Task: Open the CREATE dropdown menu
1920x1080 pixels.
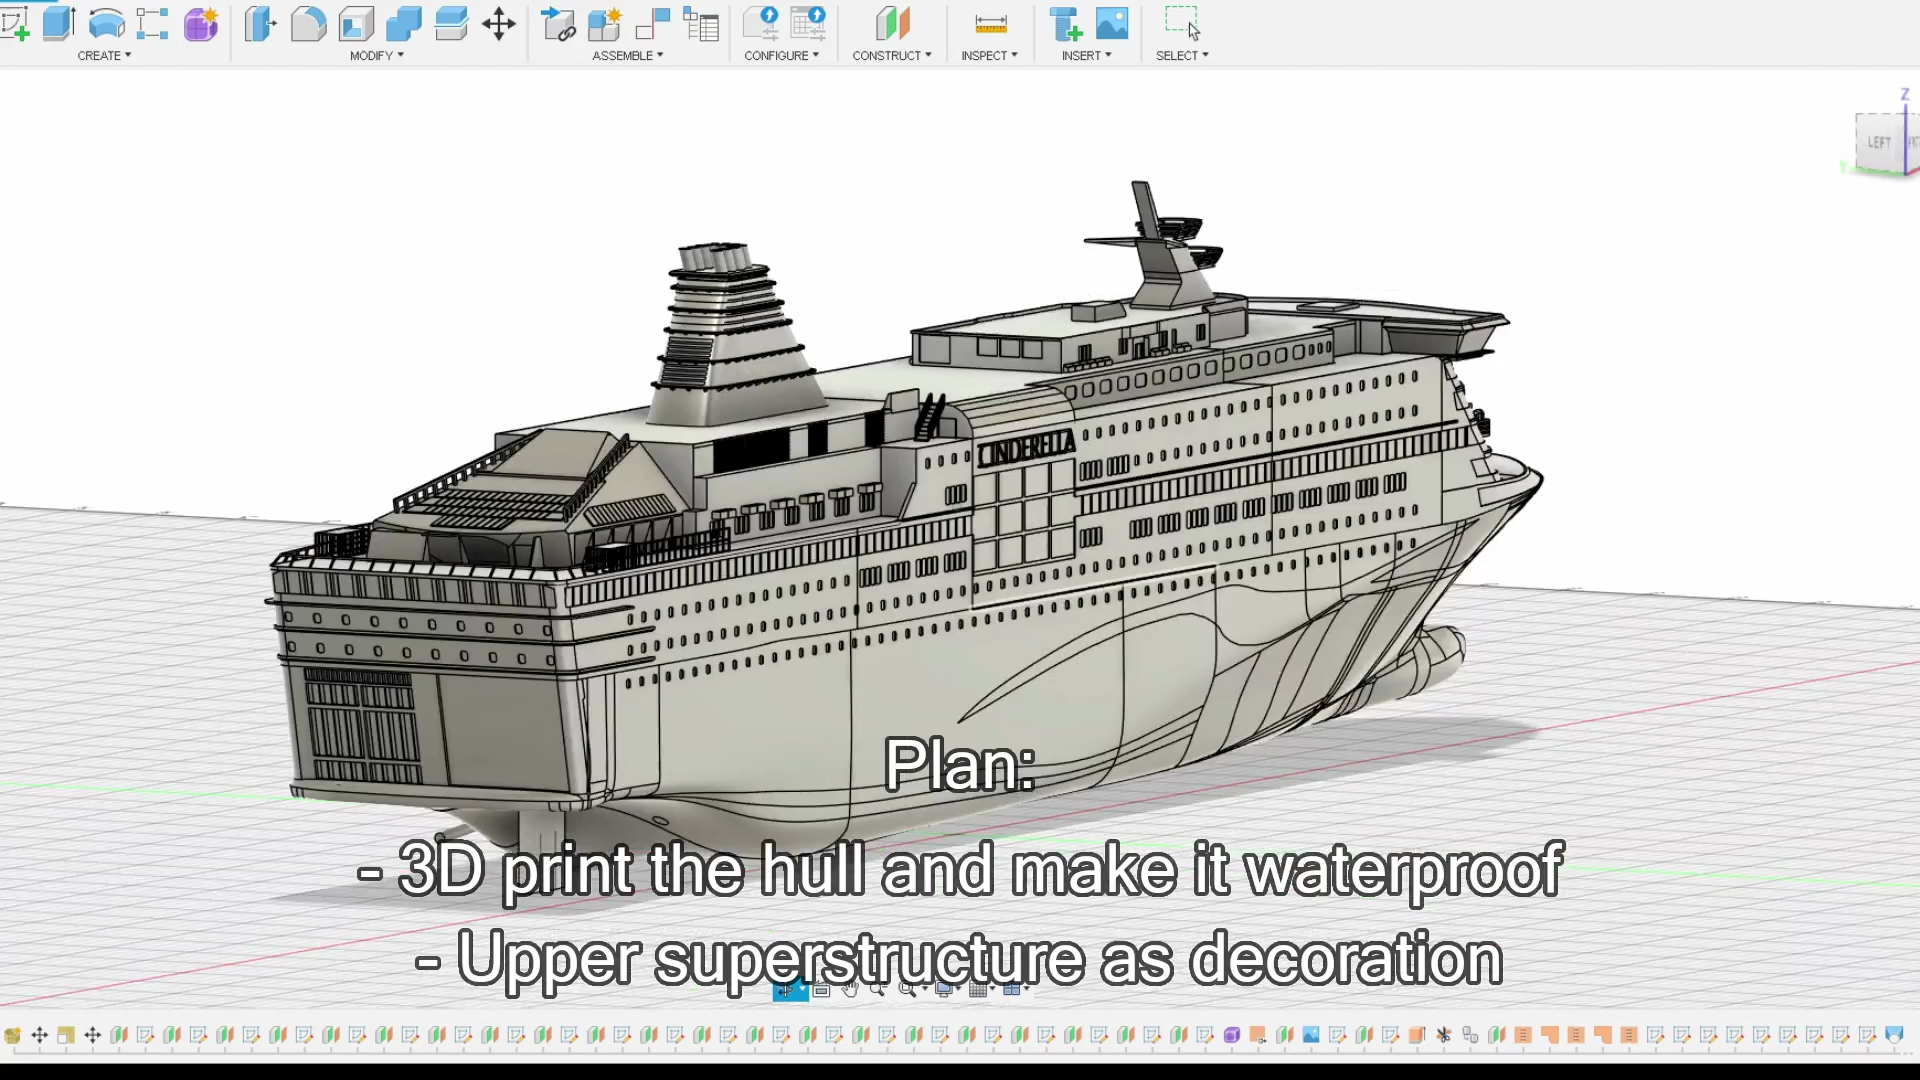Action: [104, 56]
